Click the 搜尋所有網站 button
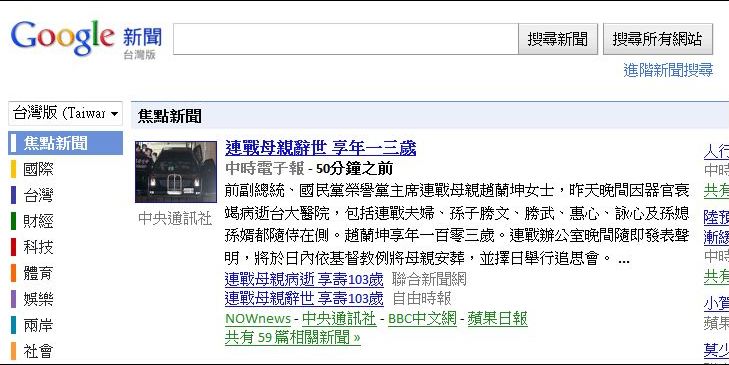The width and height of the screenshot is (729, 365). (x=657, y=39)
